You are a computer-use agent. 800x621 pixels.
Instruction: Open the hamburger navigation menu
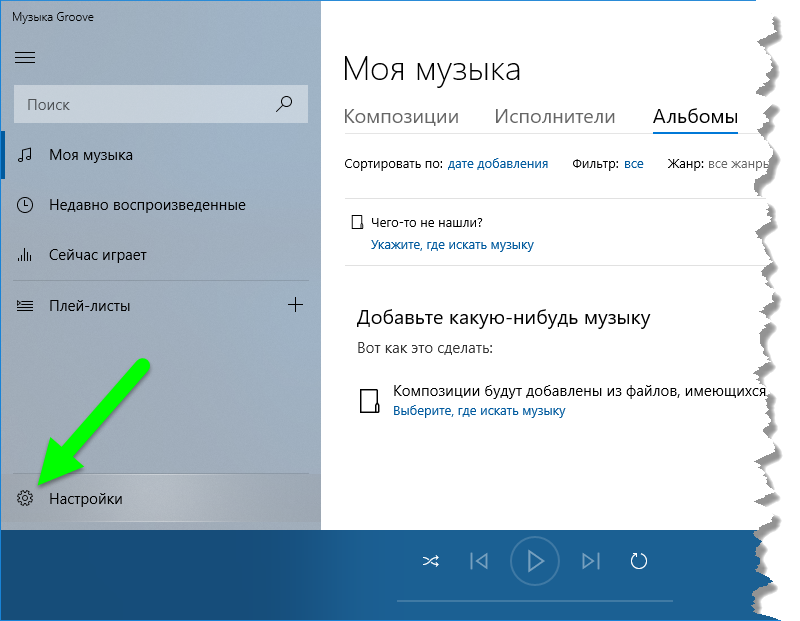24,57
